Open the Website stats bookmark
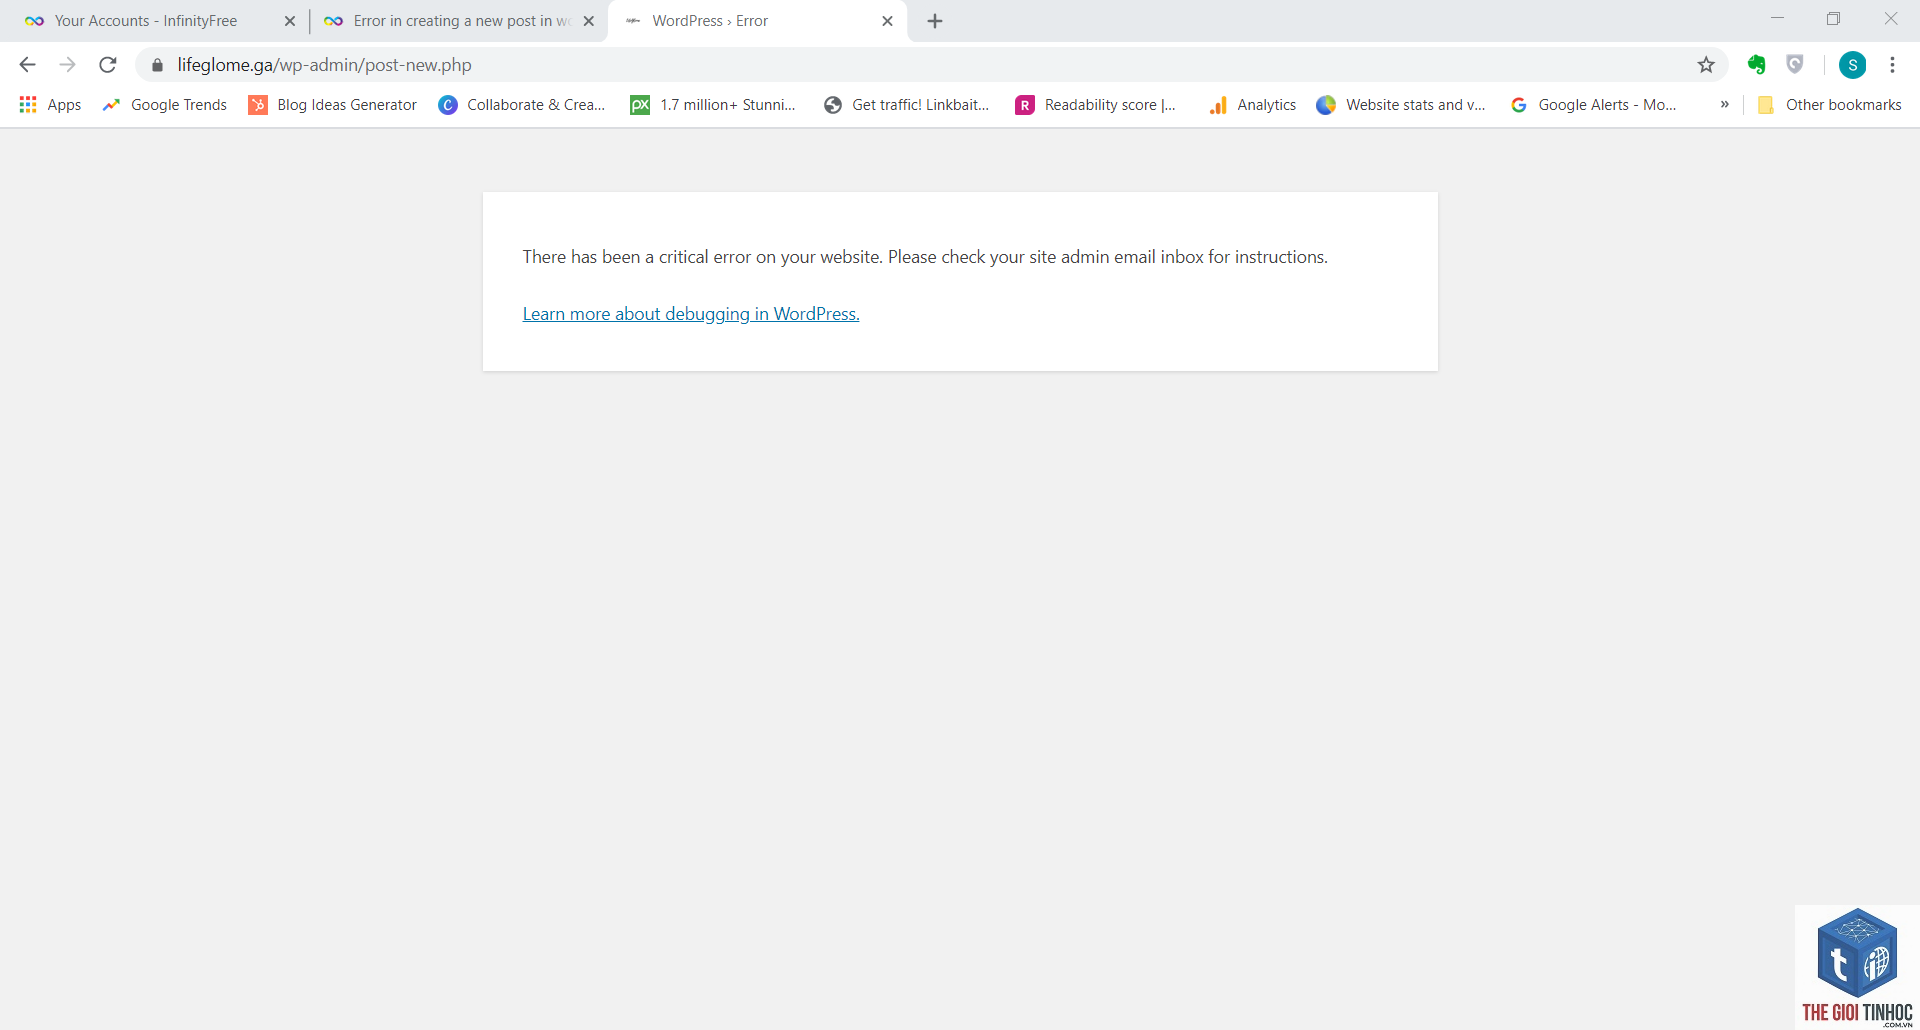The height and width of the screenshot is (1030, 1920). (x=1401, y=105)
